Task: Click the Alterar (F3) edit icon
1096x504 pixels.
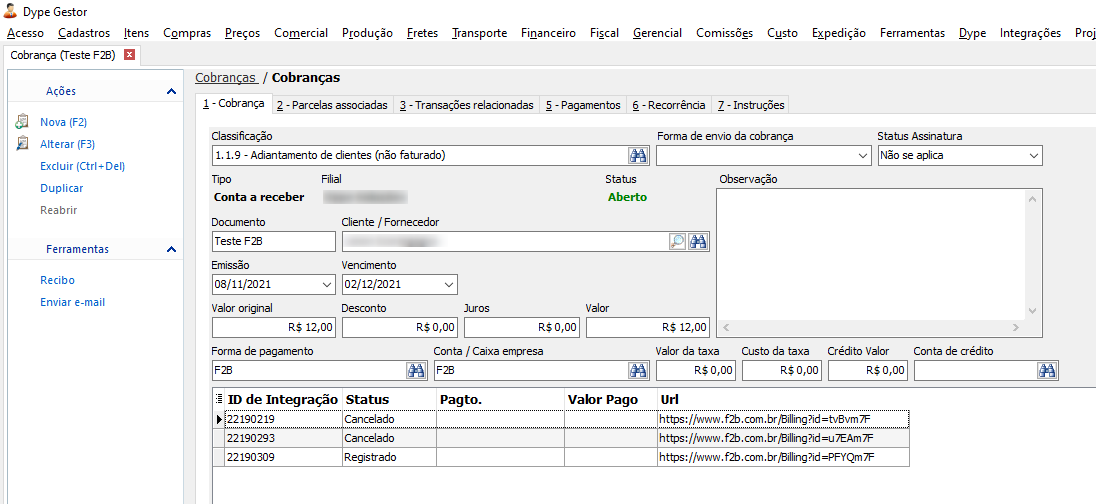Action: (x=22, y=144)
